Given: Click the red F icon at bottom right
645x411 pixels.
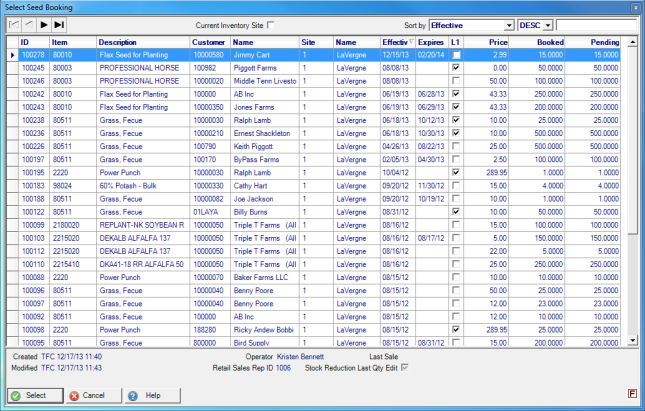Looking at the screenshot, I should [631, 393].
